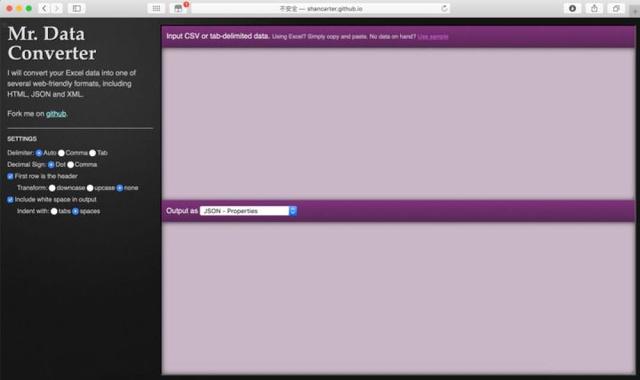Set header transform to none
The width and height of the screenshot is (640, 380).
click(x=120, y=188)
